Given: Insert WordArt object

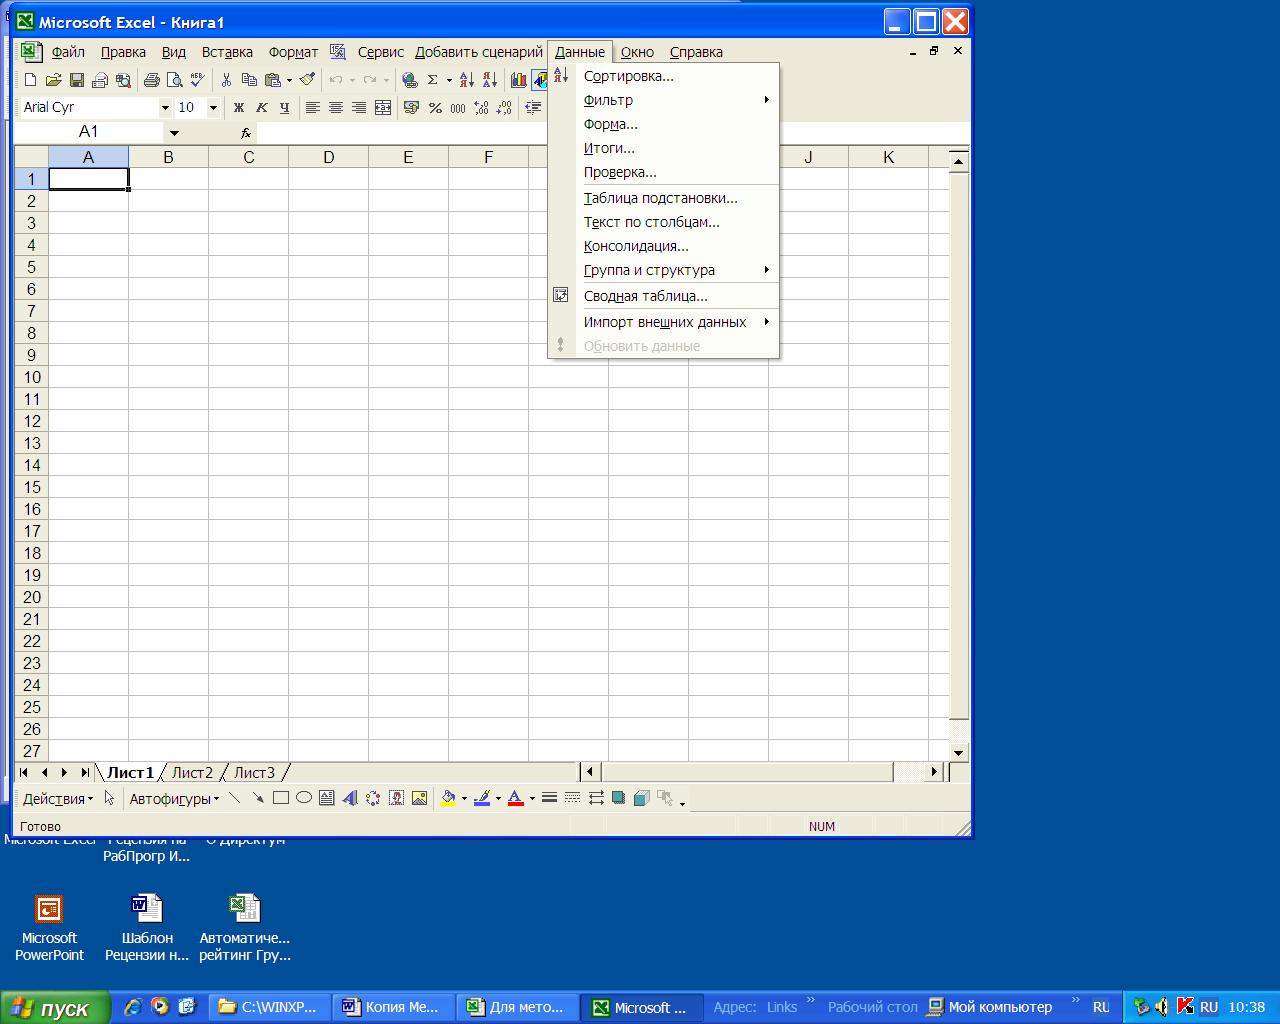Looking at the screenshot, I should [350, 798].
